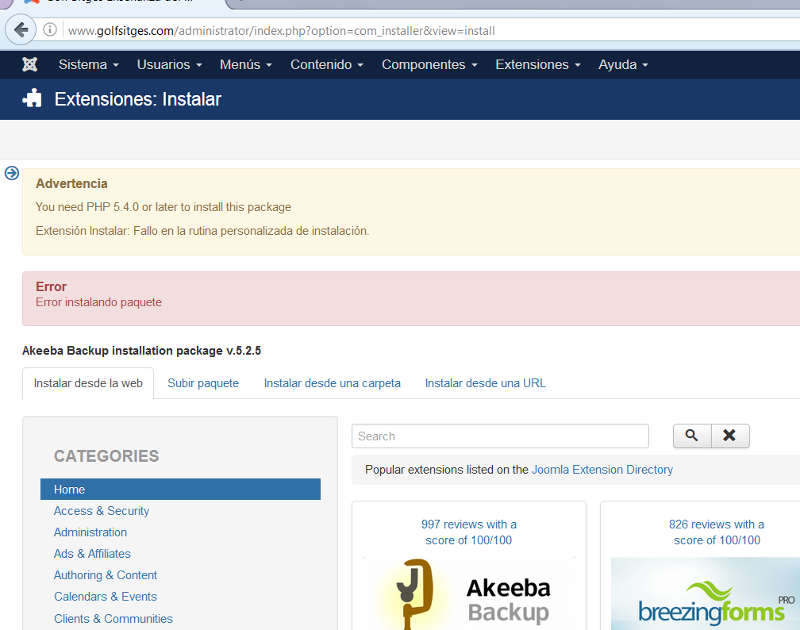Open the Clients & Communities category
Image resolution: width=800 pixels, height=630 pixels.
click(x=113, y=618)
